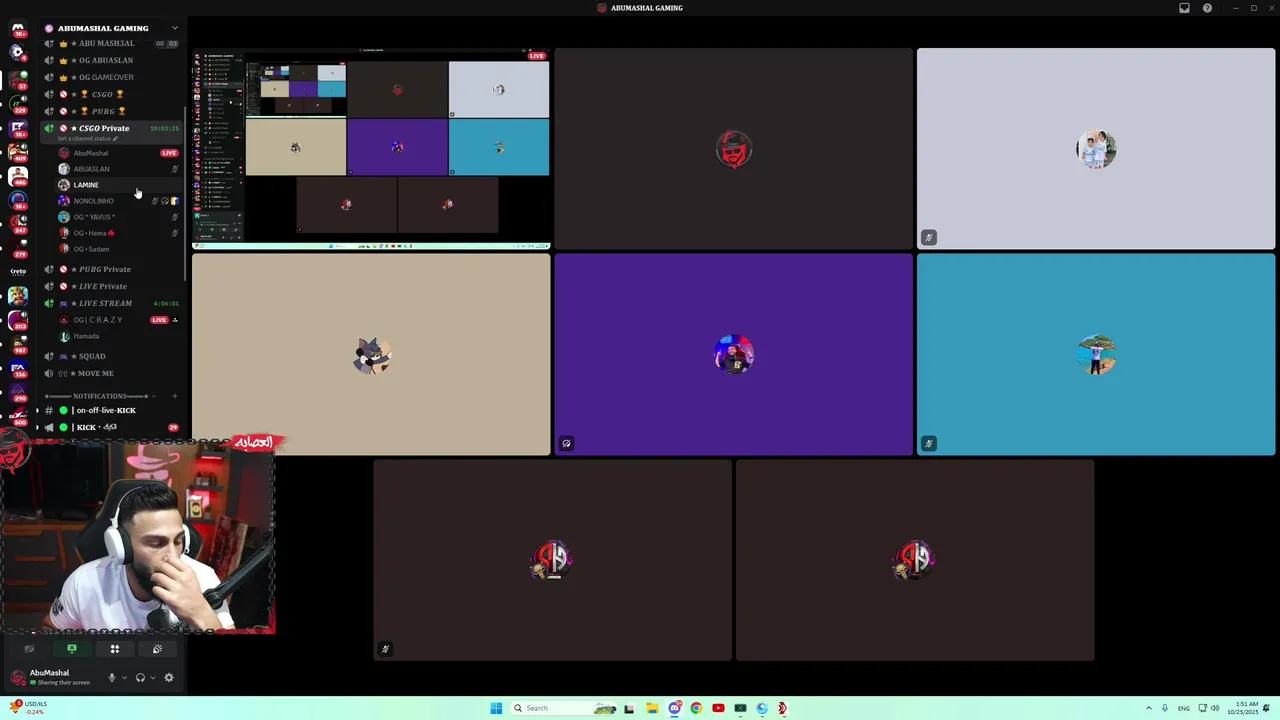Focus the dark tile with red bearded avatar
Screen dimensions: 1280x720
pyautogui.click(x=734, y=148)
